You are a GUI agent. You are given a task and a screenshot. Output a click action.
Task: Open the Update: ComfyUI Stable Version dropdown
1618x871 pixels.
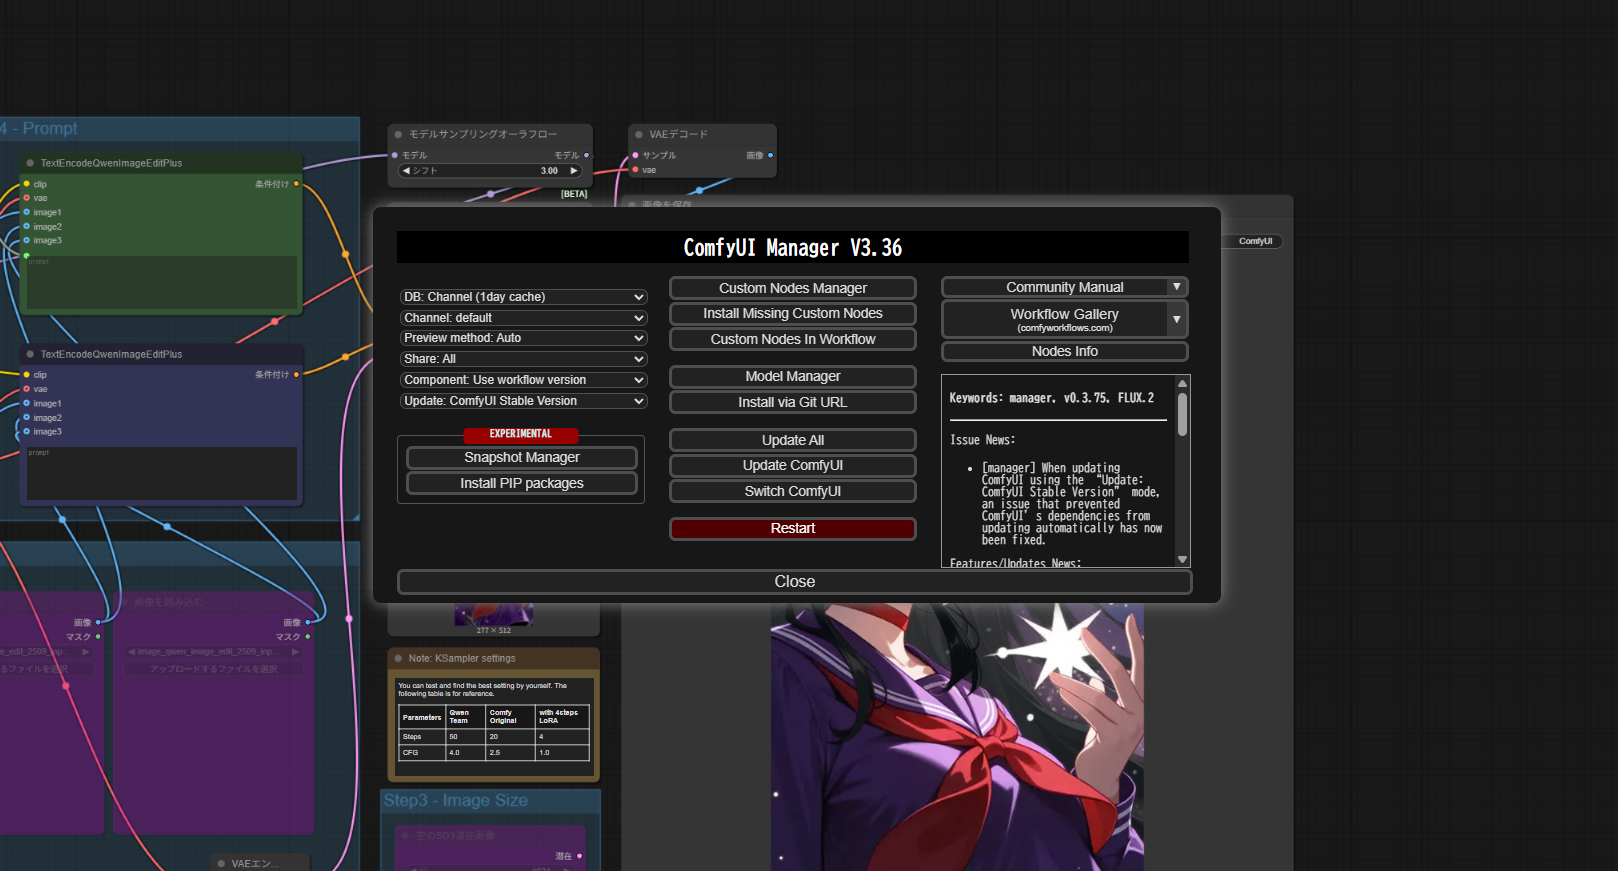[523, 401]
